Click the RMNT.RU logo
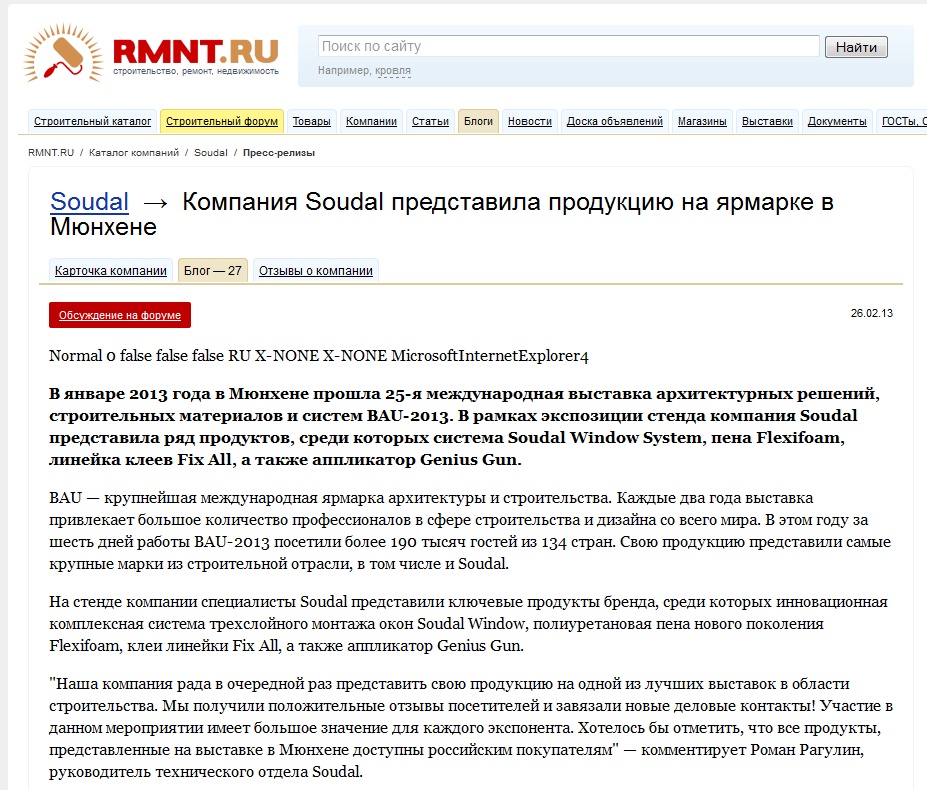 pyautogui.click(x=151, y=53)
